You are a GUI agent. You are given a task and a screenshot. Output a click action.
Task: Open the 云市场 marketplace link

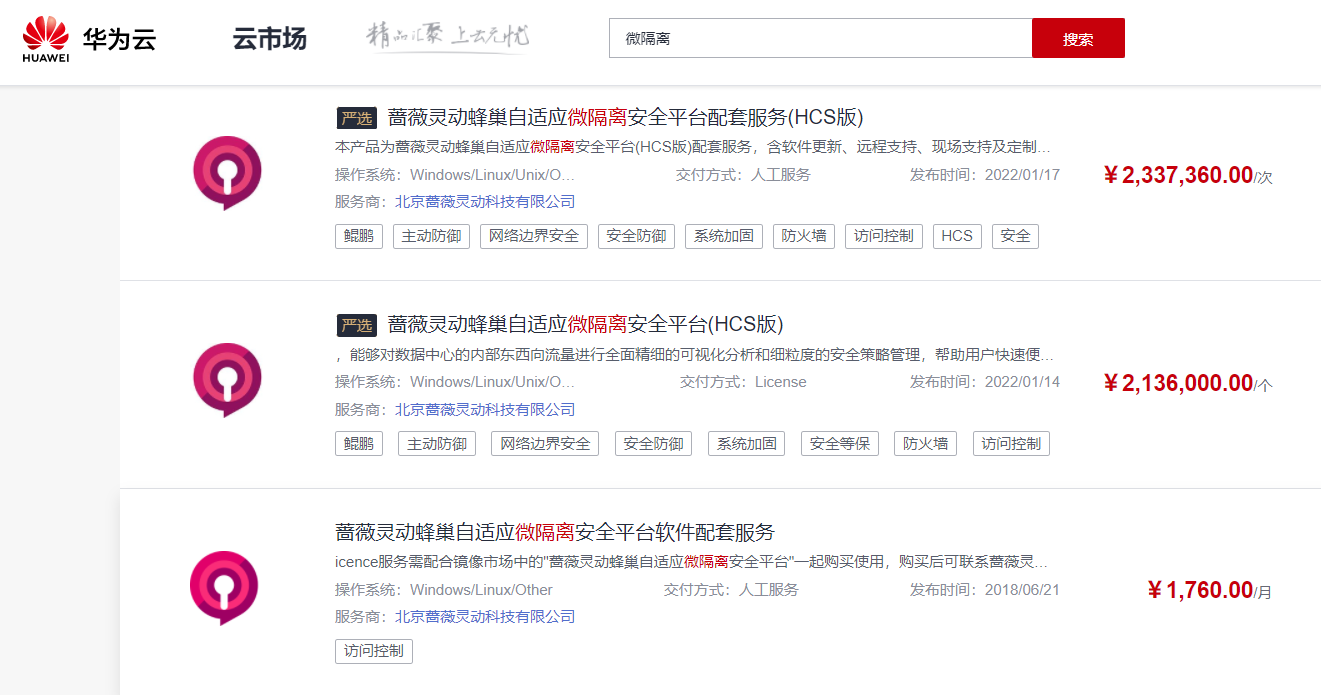(x=269, y=39)
